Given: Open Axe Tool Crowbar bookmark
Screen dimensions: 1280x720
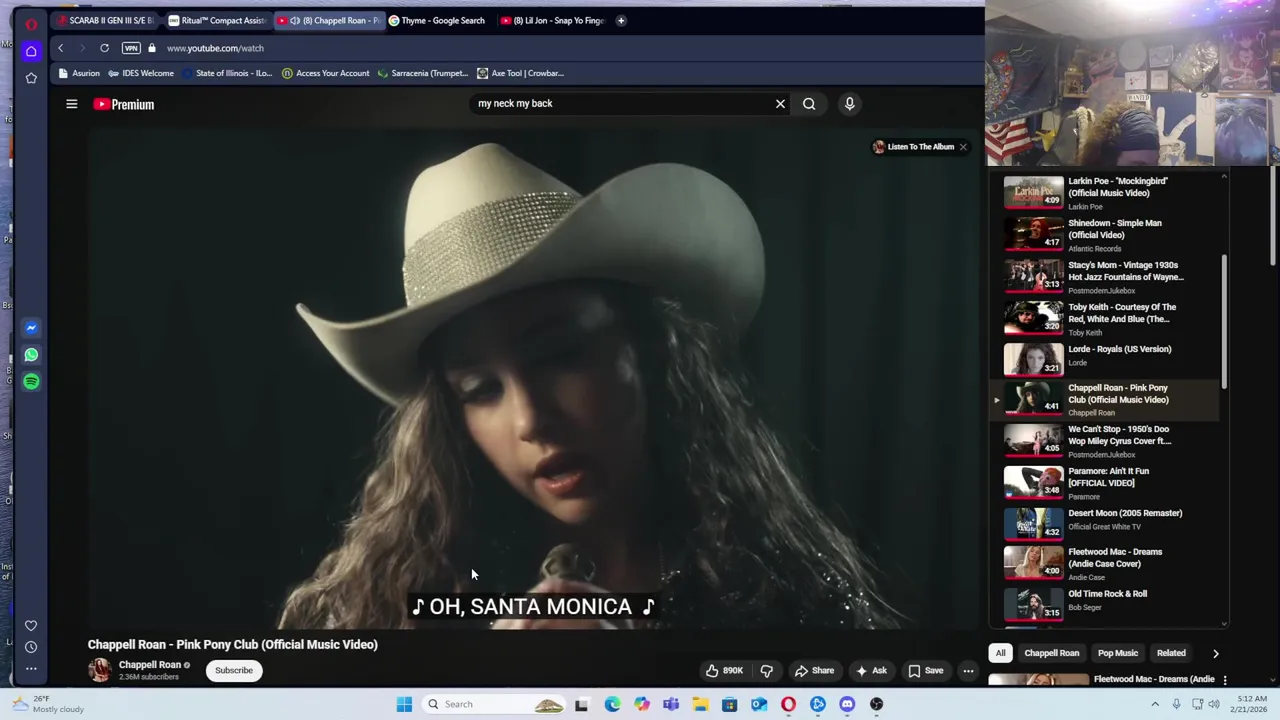Looking at the screenshot, I should pyautogui.click(x=520, y=73).
